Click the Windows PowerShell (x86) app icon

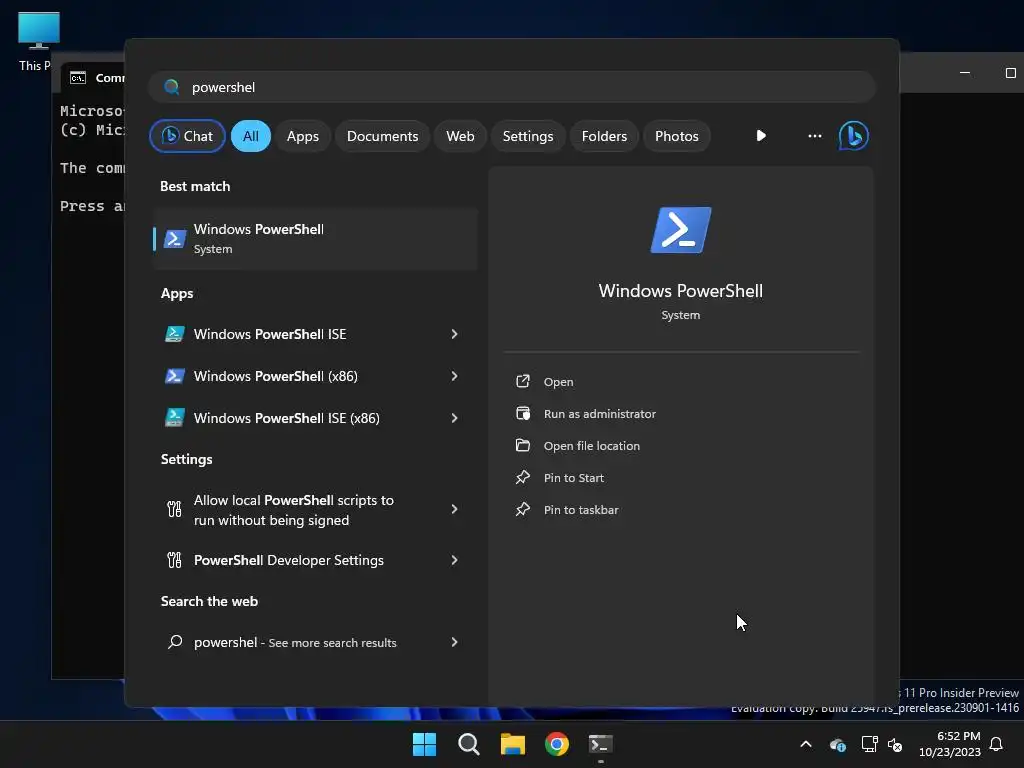pyautogui.click(x=174, y=376)
